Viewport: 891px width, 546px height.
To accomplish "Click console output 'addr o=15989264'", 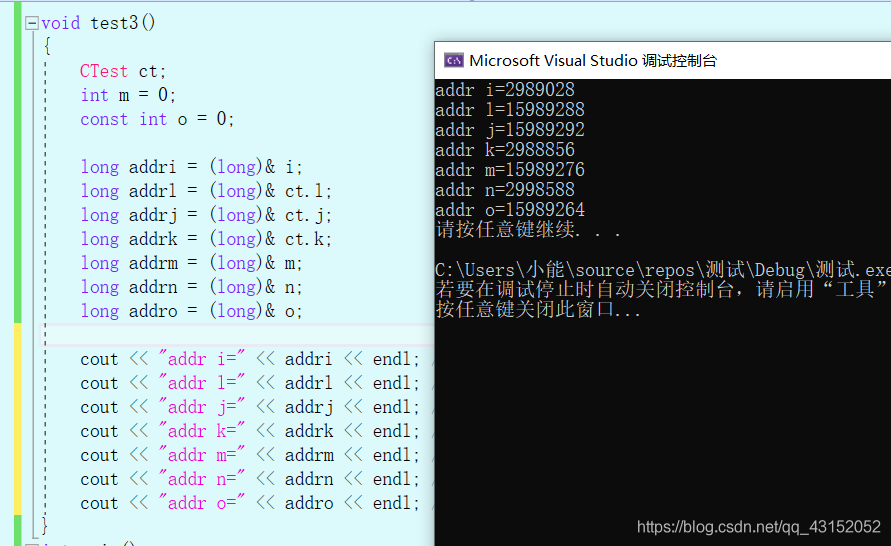I will point(510,209).
